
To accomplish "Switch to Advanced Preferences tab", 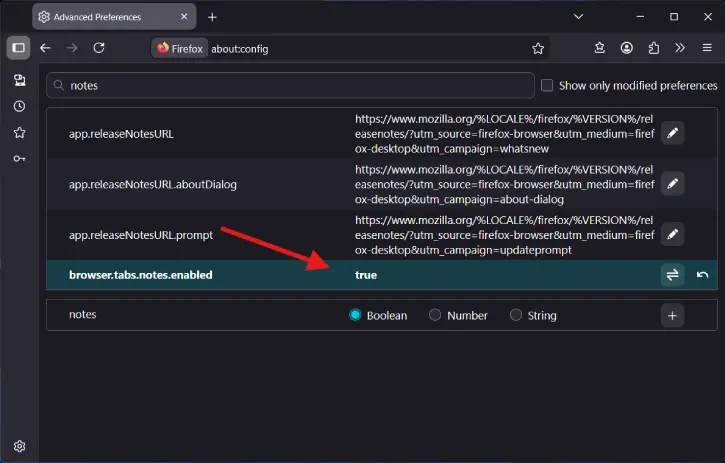I will pyautogui.click(x=114, y=17).
